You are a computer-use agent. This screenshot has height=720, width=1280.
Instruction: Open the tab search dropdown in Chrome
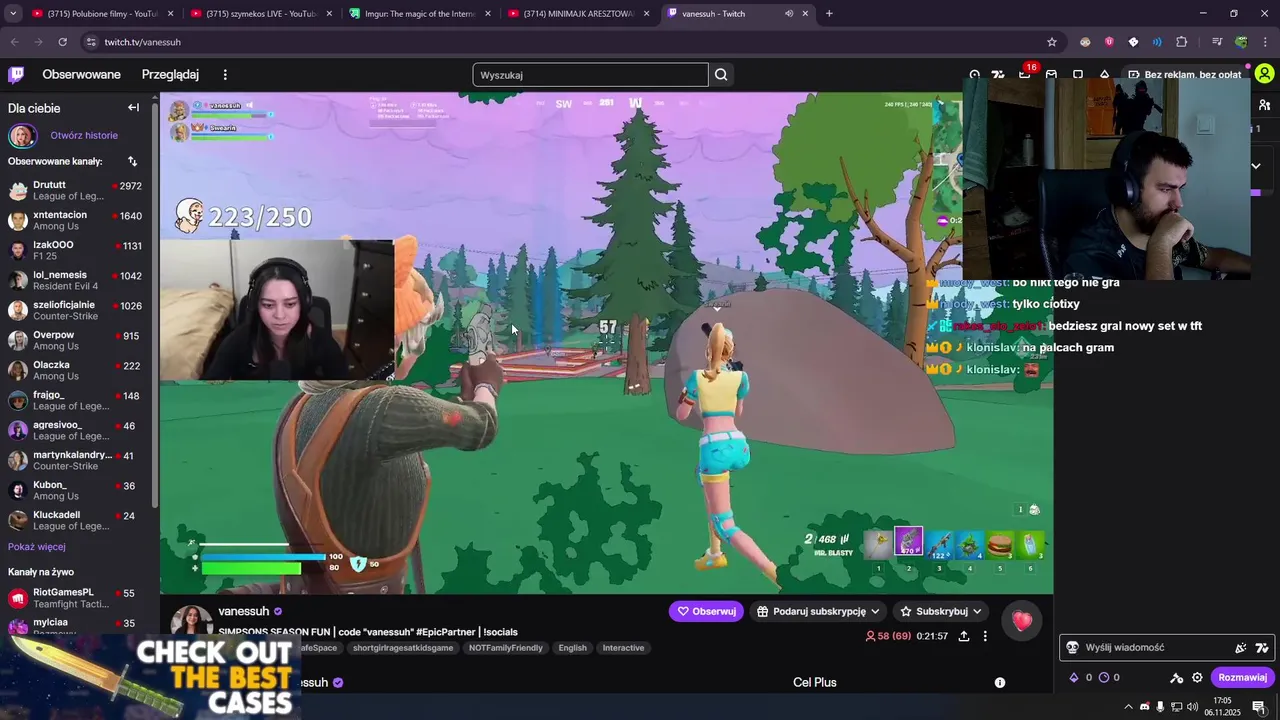coord(13,14)
